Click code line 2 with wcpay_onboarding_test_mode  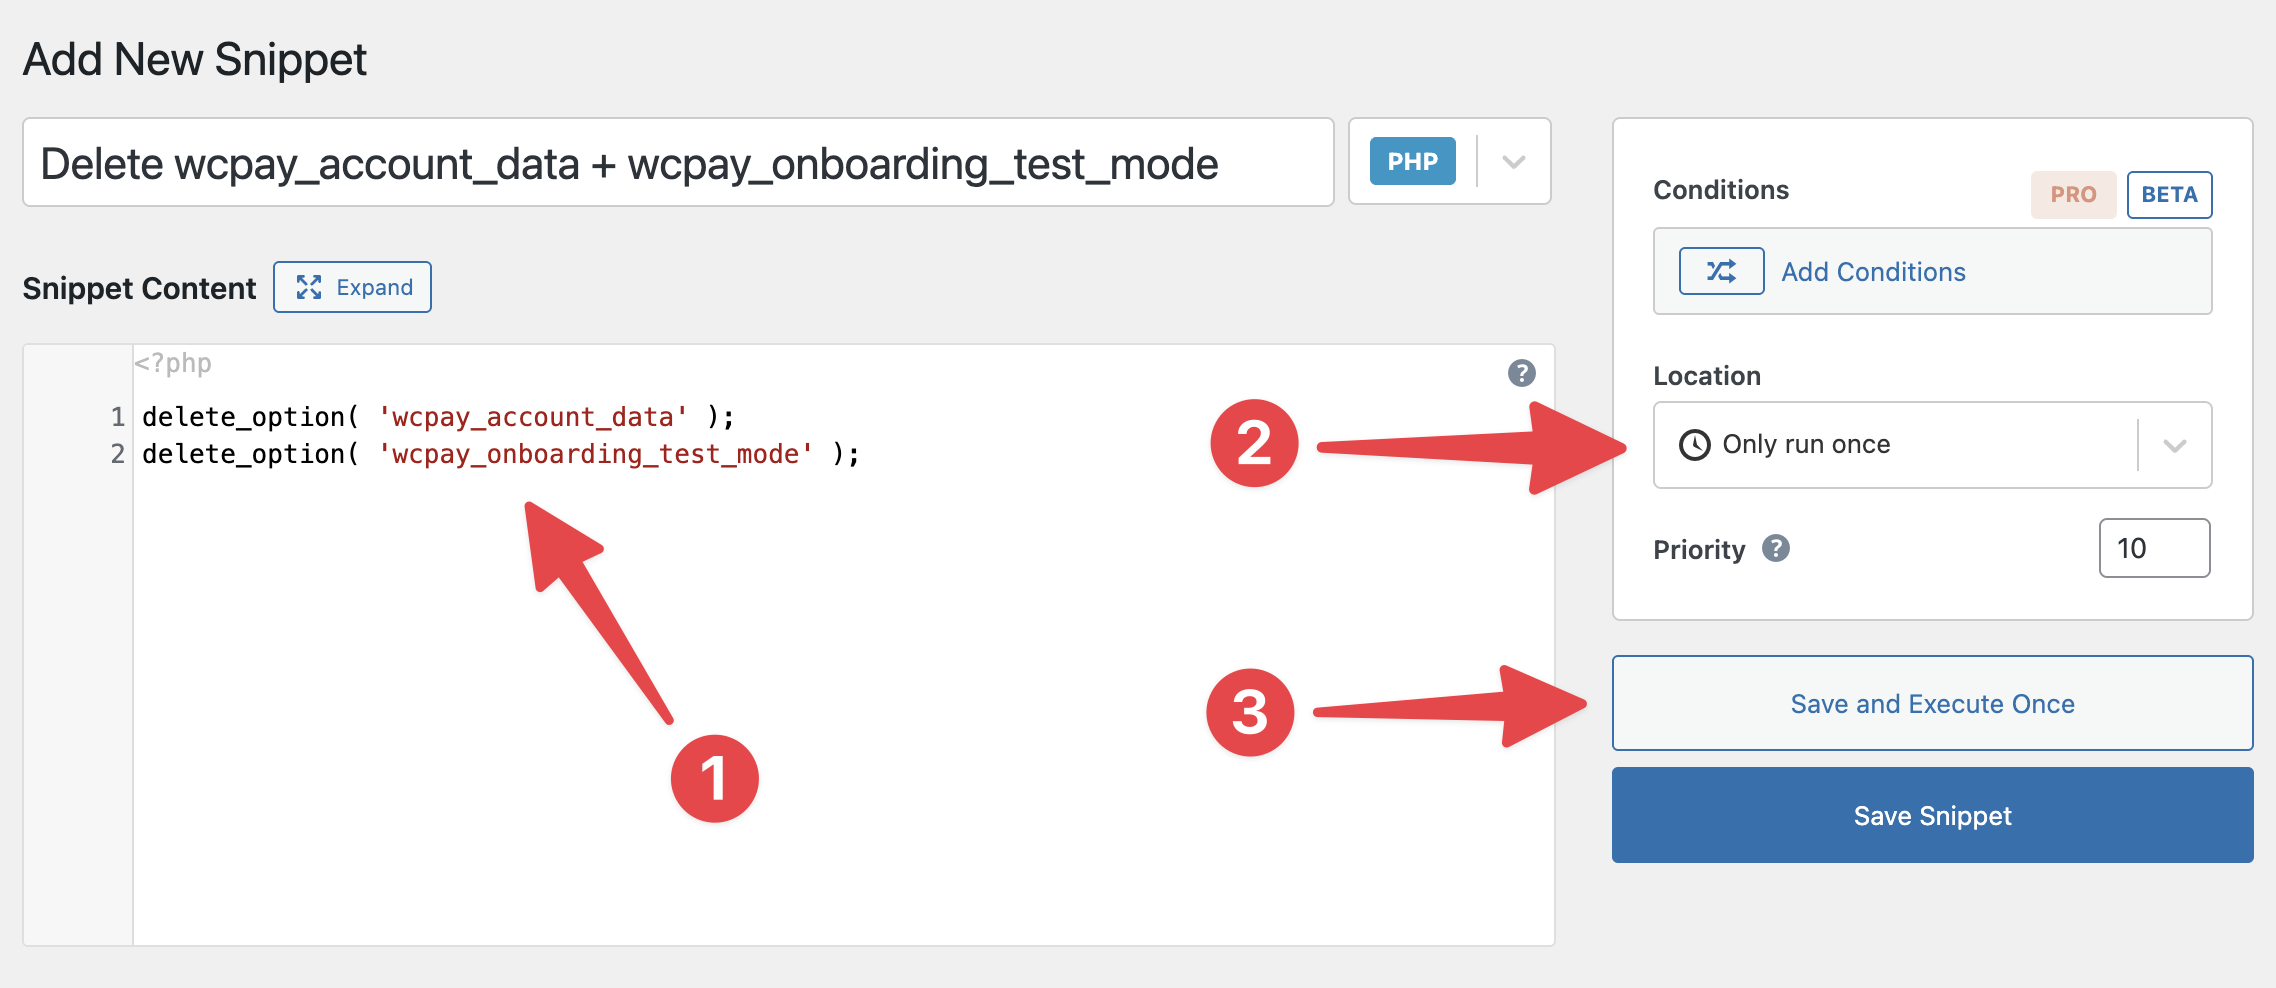pos(500,454)
